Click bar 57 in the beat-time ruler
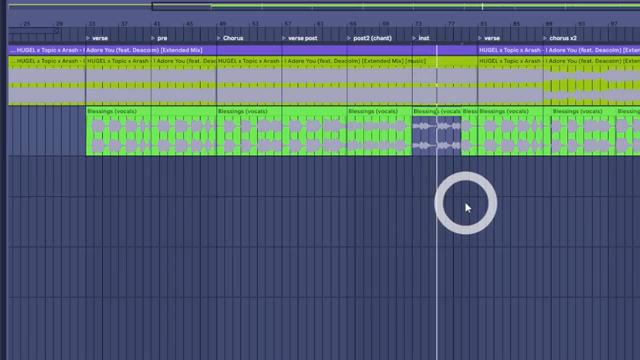640x360 pixels. tap(288, 24)
